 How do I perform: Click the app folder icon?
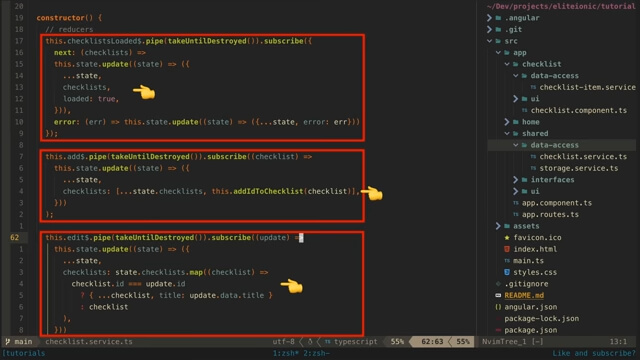click(x=507, y=53)
